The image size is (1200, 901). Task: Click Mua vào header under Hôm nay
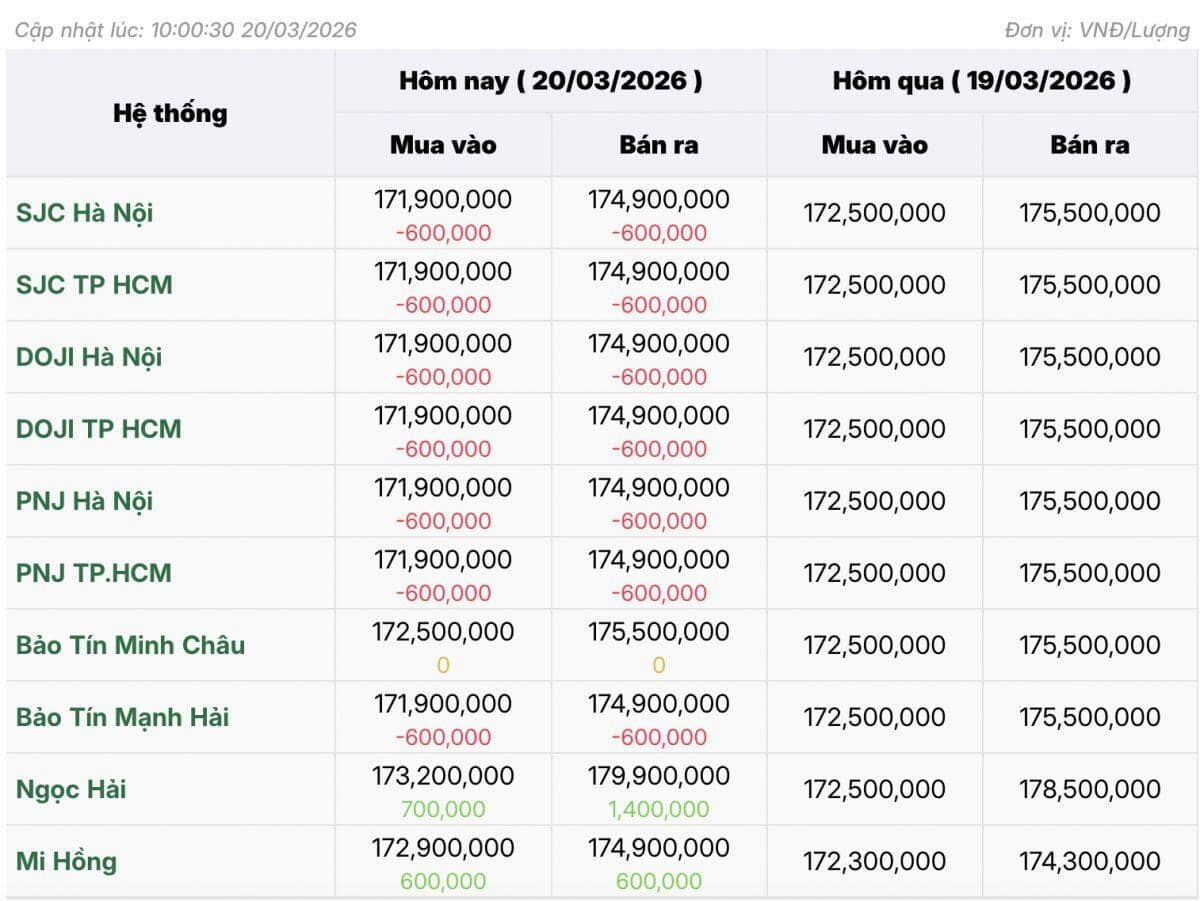[443, 145]
